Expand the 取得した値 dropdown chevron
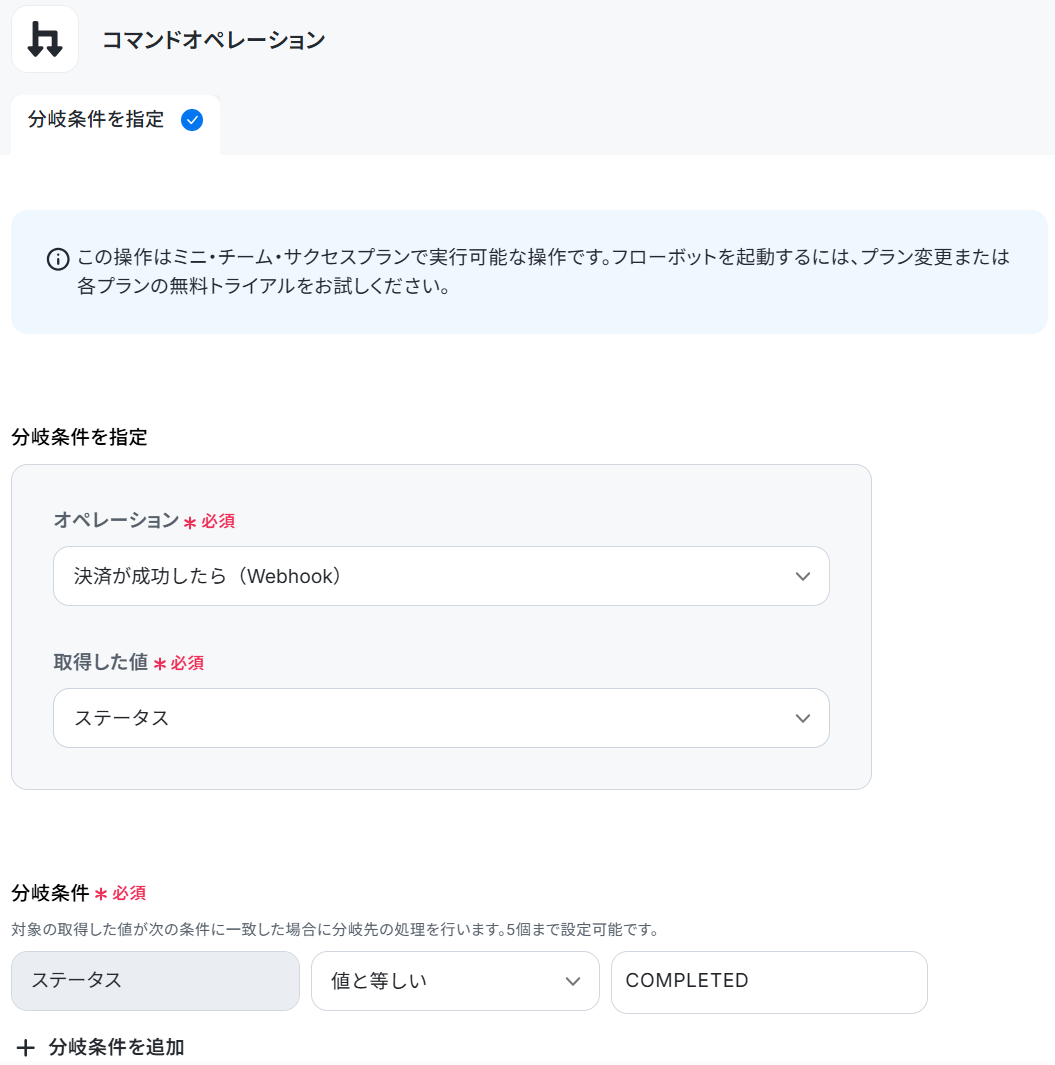The width and height of the screenshot is (1055, 1065). click(x=802, y=719)
